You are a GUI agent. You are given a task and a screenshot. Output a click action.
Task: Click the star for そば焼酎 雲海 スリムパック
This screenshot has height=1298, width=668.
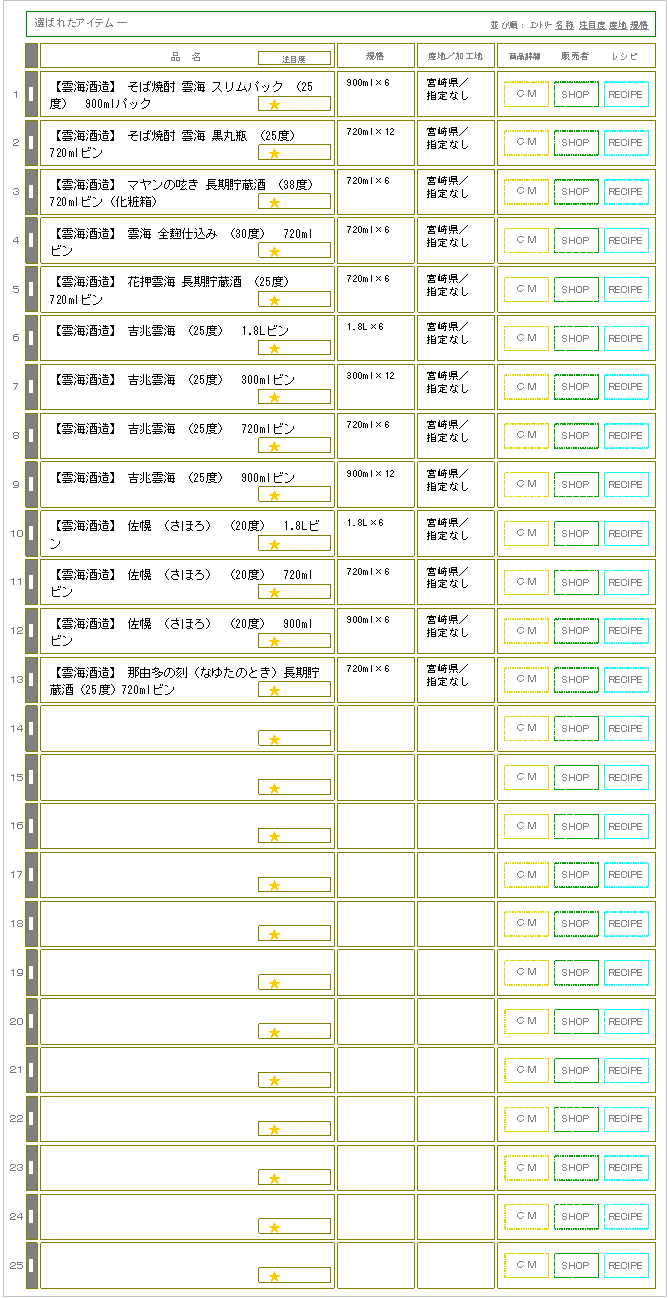[274, 104]
